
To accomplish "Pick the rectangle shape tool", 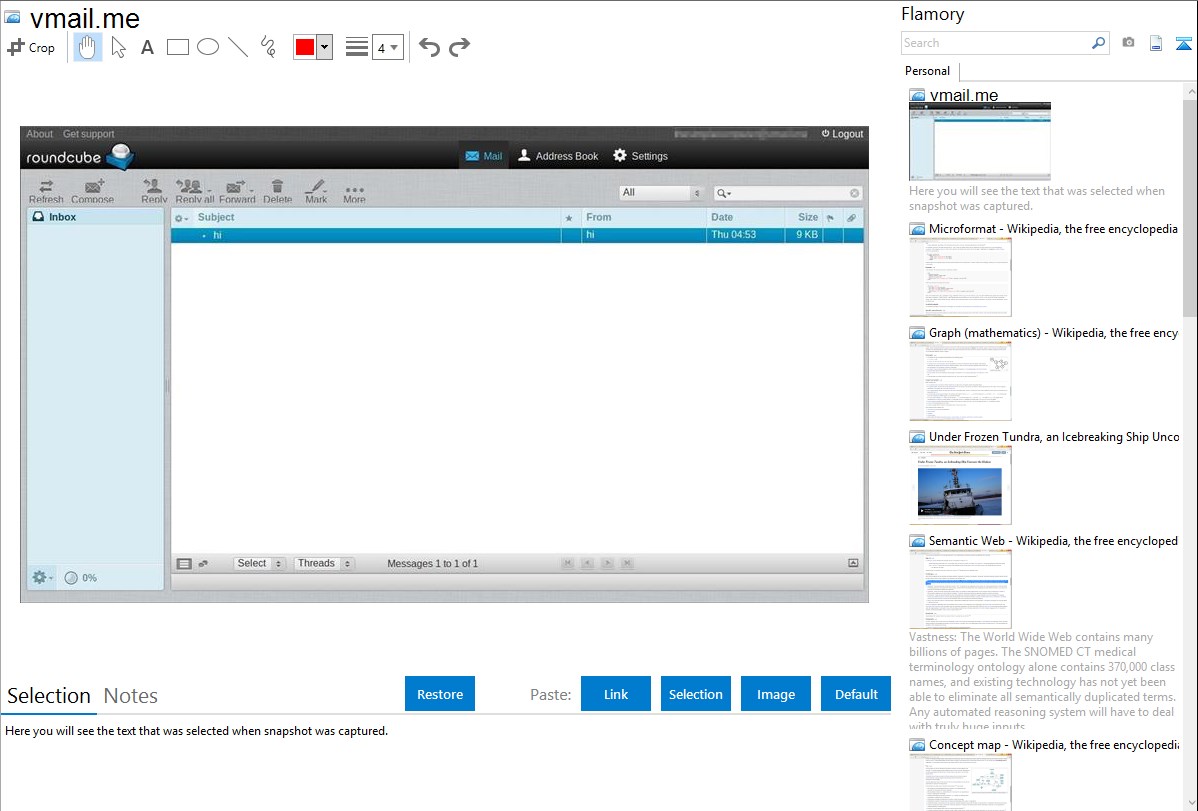I will [x=177, y=47].
